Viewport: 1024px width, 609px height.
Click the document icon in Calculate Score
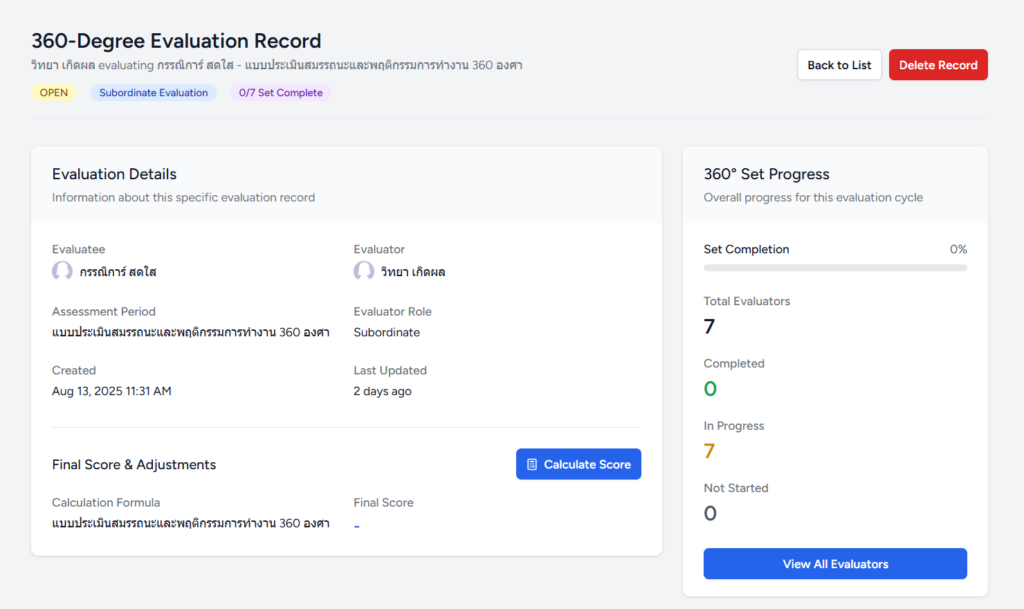pos(532,464)
